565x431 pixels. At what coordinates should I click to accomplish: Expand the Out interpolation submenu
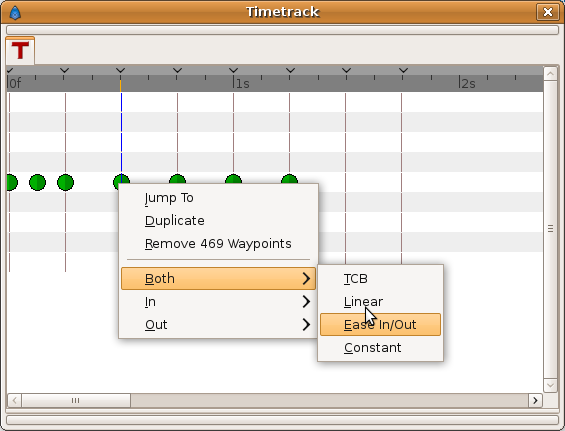(x=218, y=325)
